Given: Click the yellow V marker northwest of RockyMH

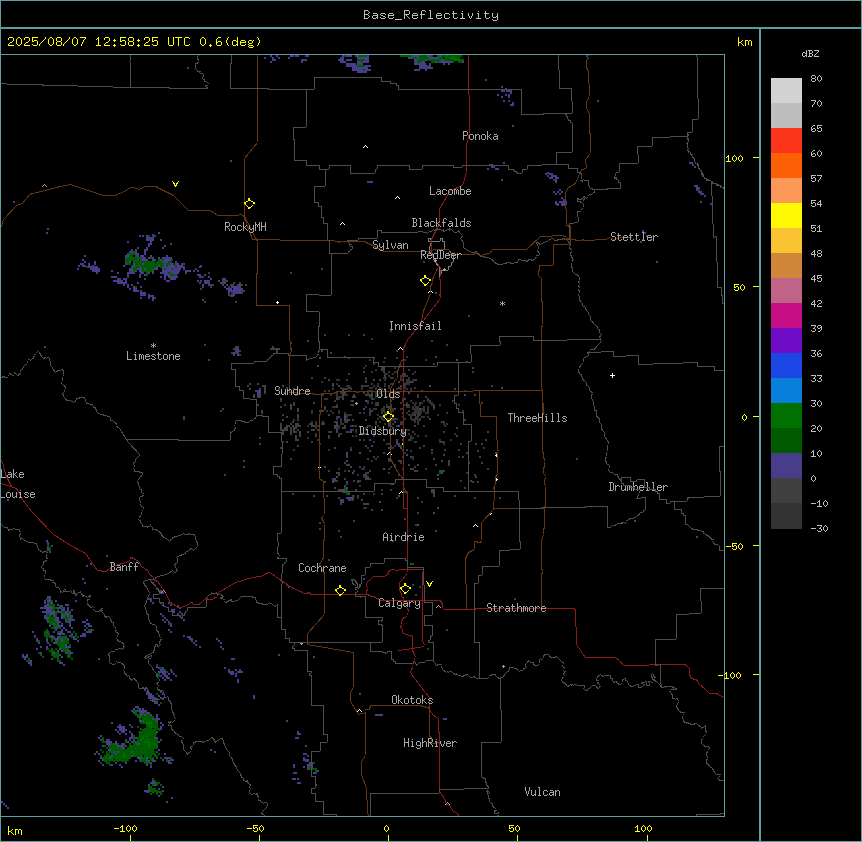Looking at the screenshot, I should pos(175,184).
